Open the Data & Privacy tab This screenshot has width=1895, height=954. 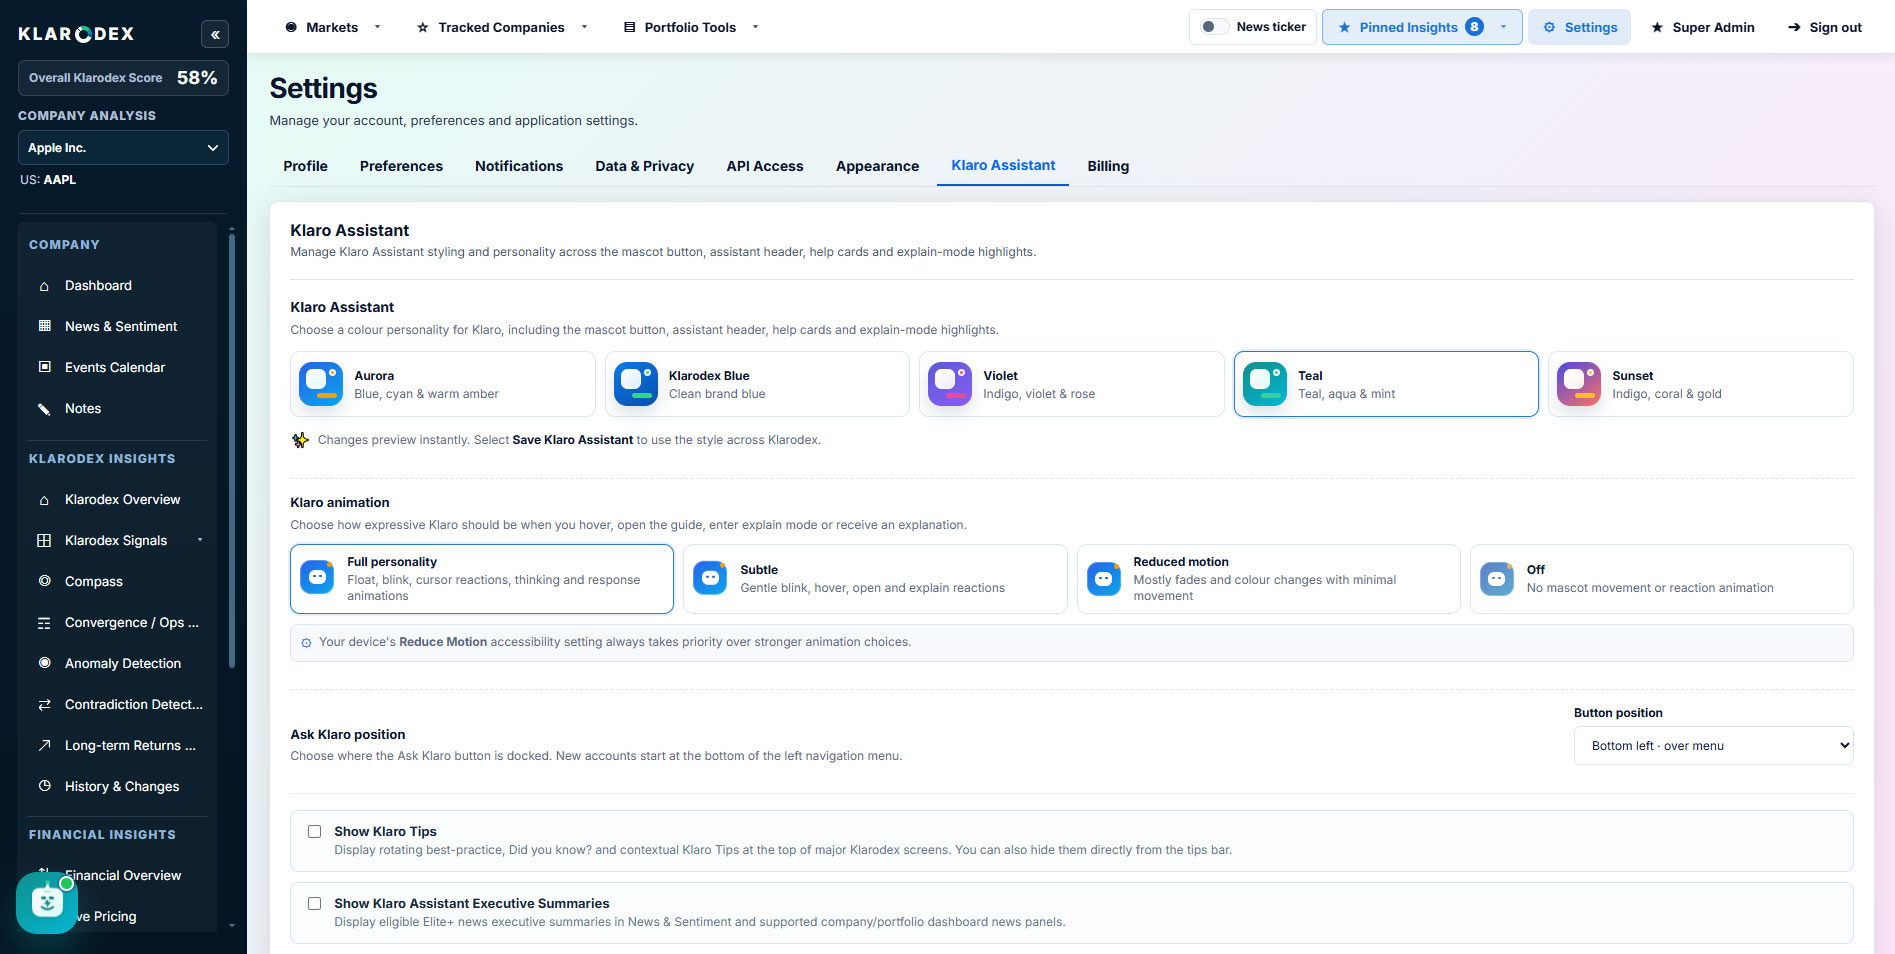point(645,166)
